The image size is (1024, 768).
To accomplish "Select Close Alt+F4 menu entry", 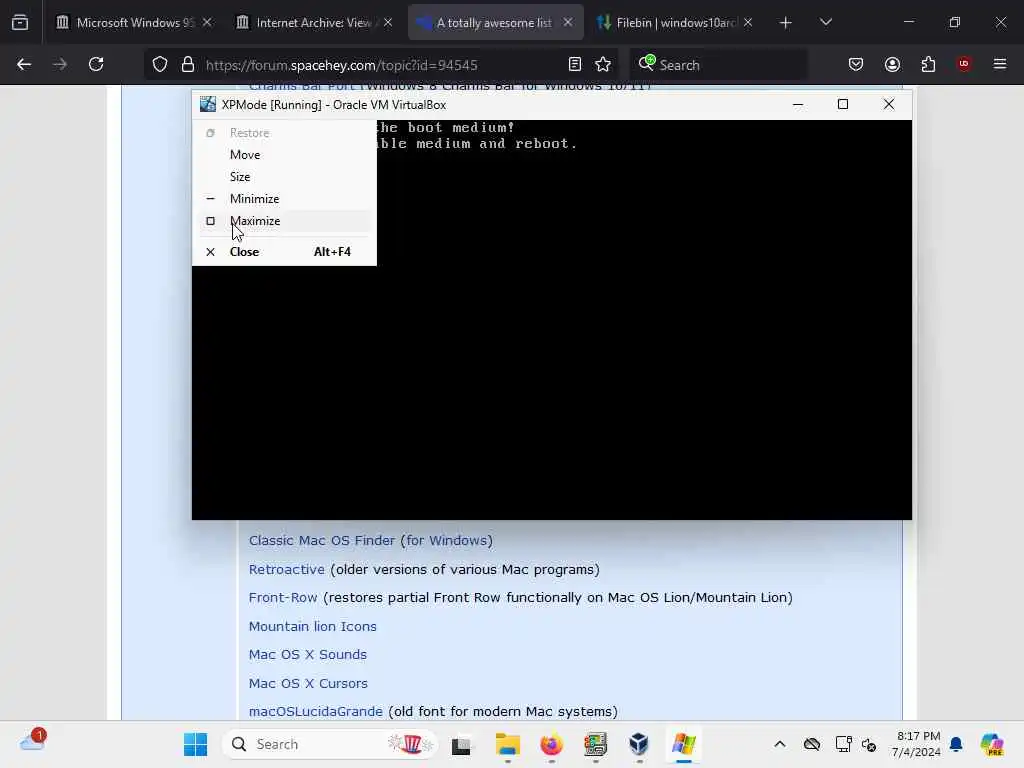I will pyautogui.click(x=284, y=251).
